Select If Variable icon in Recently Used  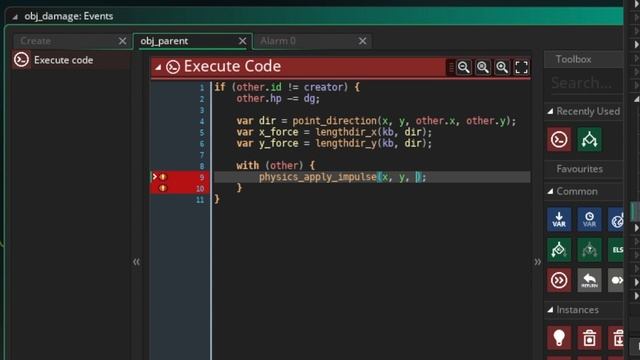coord(589,140)
